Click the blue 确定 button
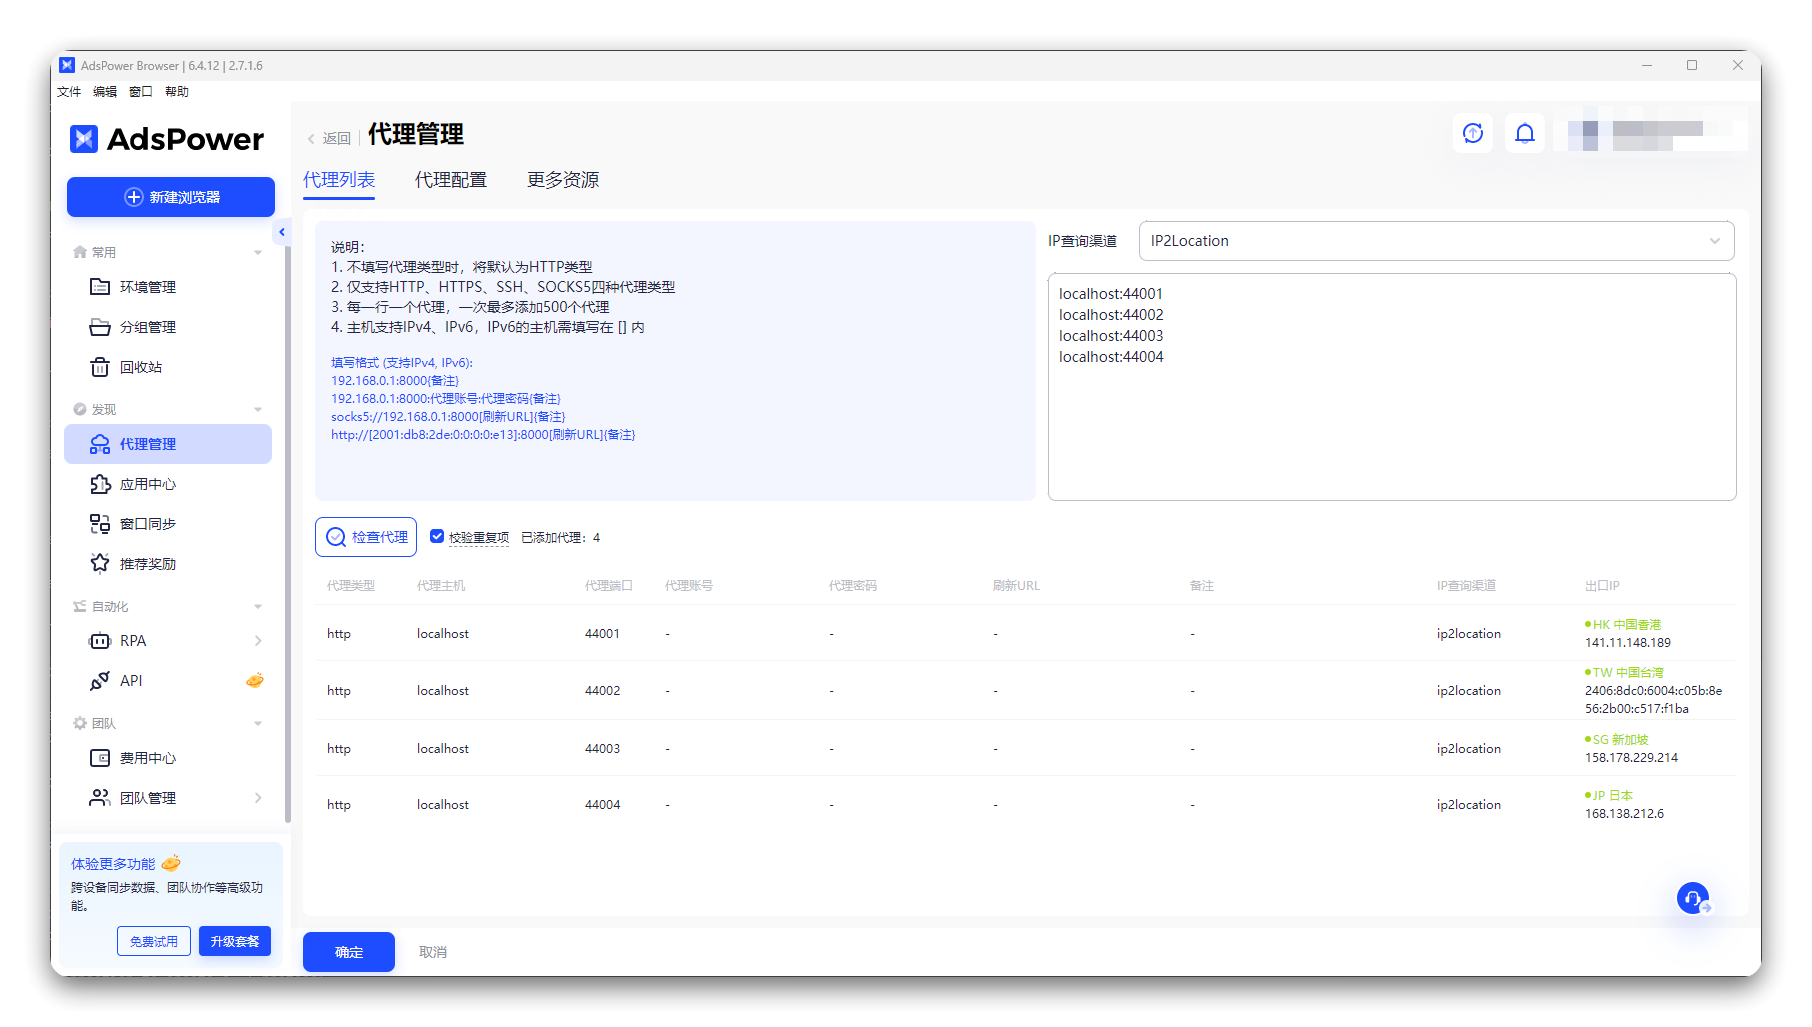 pyautogui.click(x=349, y=952)
